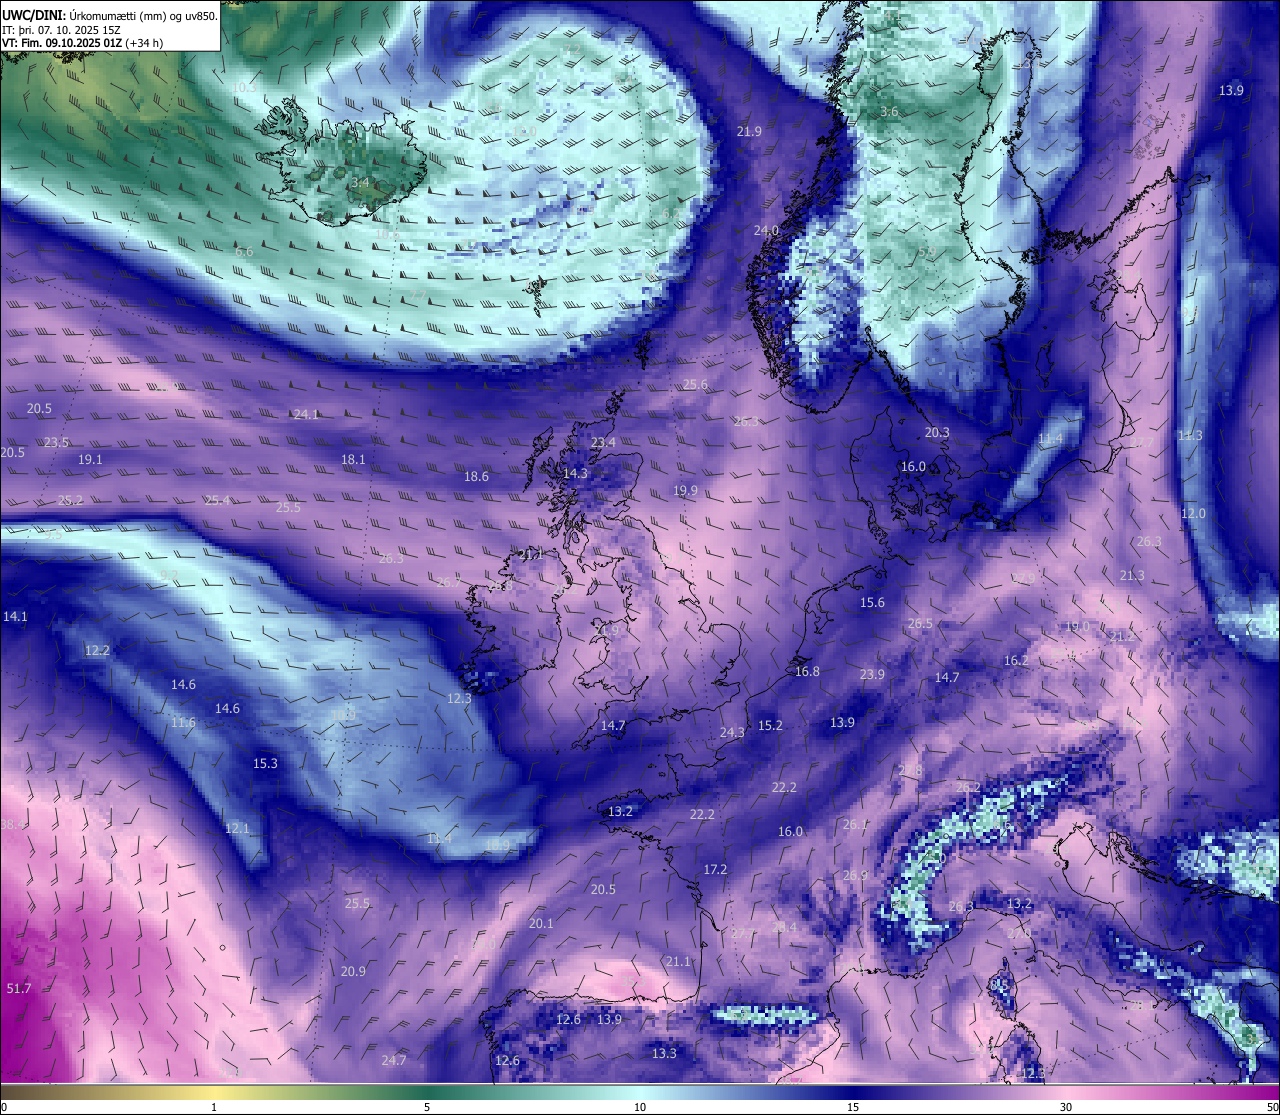Click the map value 26.5

pos(920,623)
